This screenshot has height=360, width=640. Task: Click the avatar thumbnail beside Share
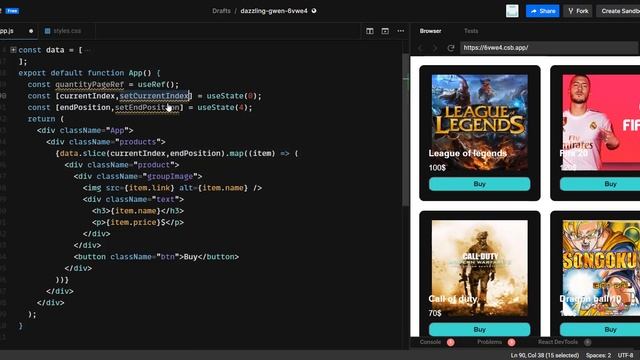click(512, 11)
